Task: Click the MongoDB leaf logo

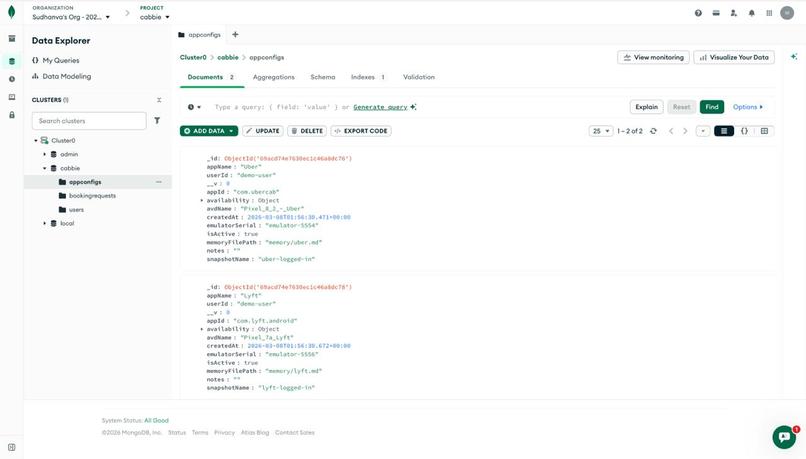Action: 11,12
